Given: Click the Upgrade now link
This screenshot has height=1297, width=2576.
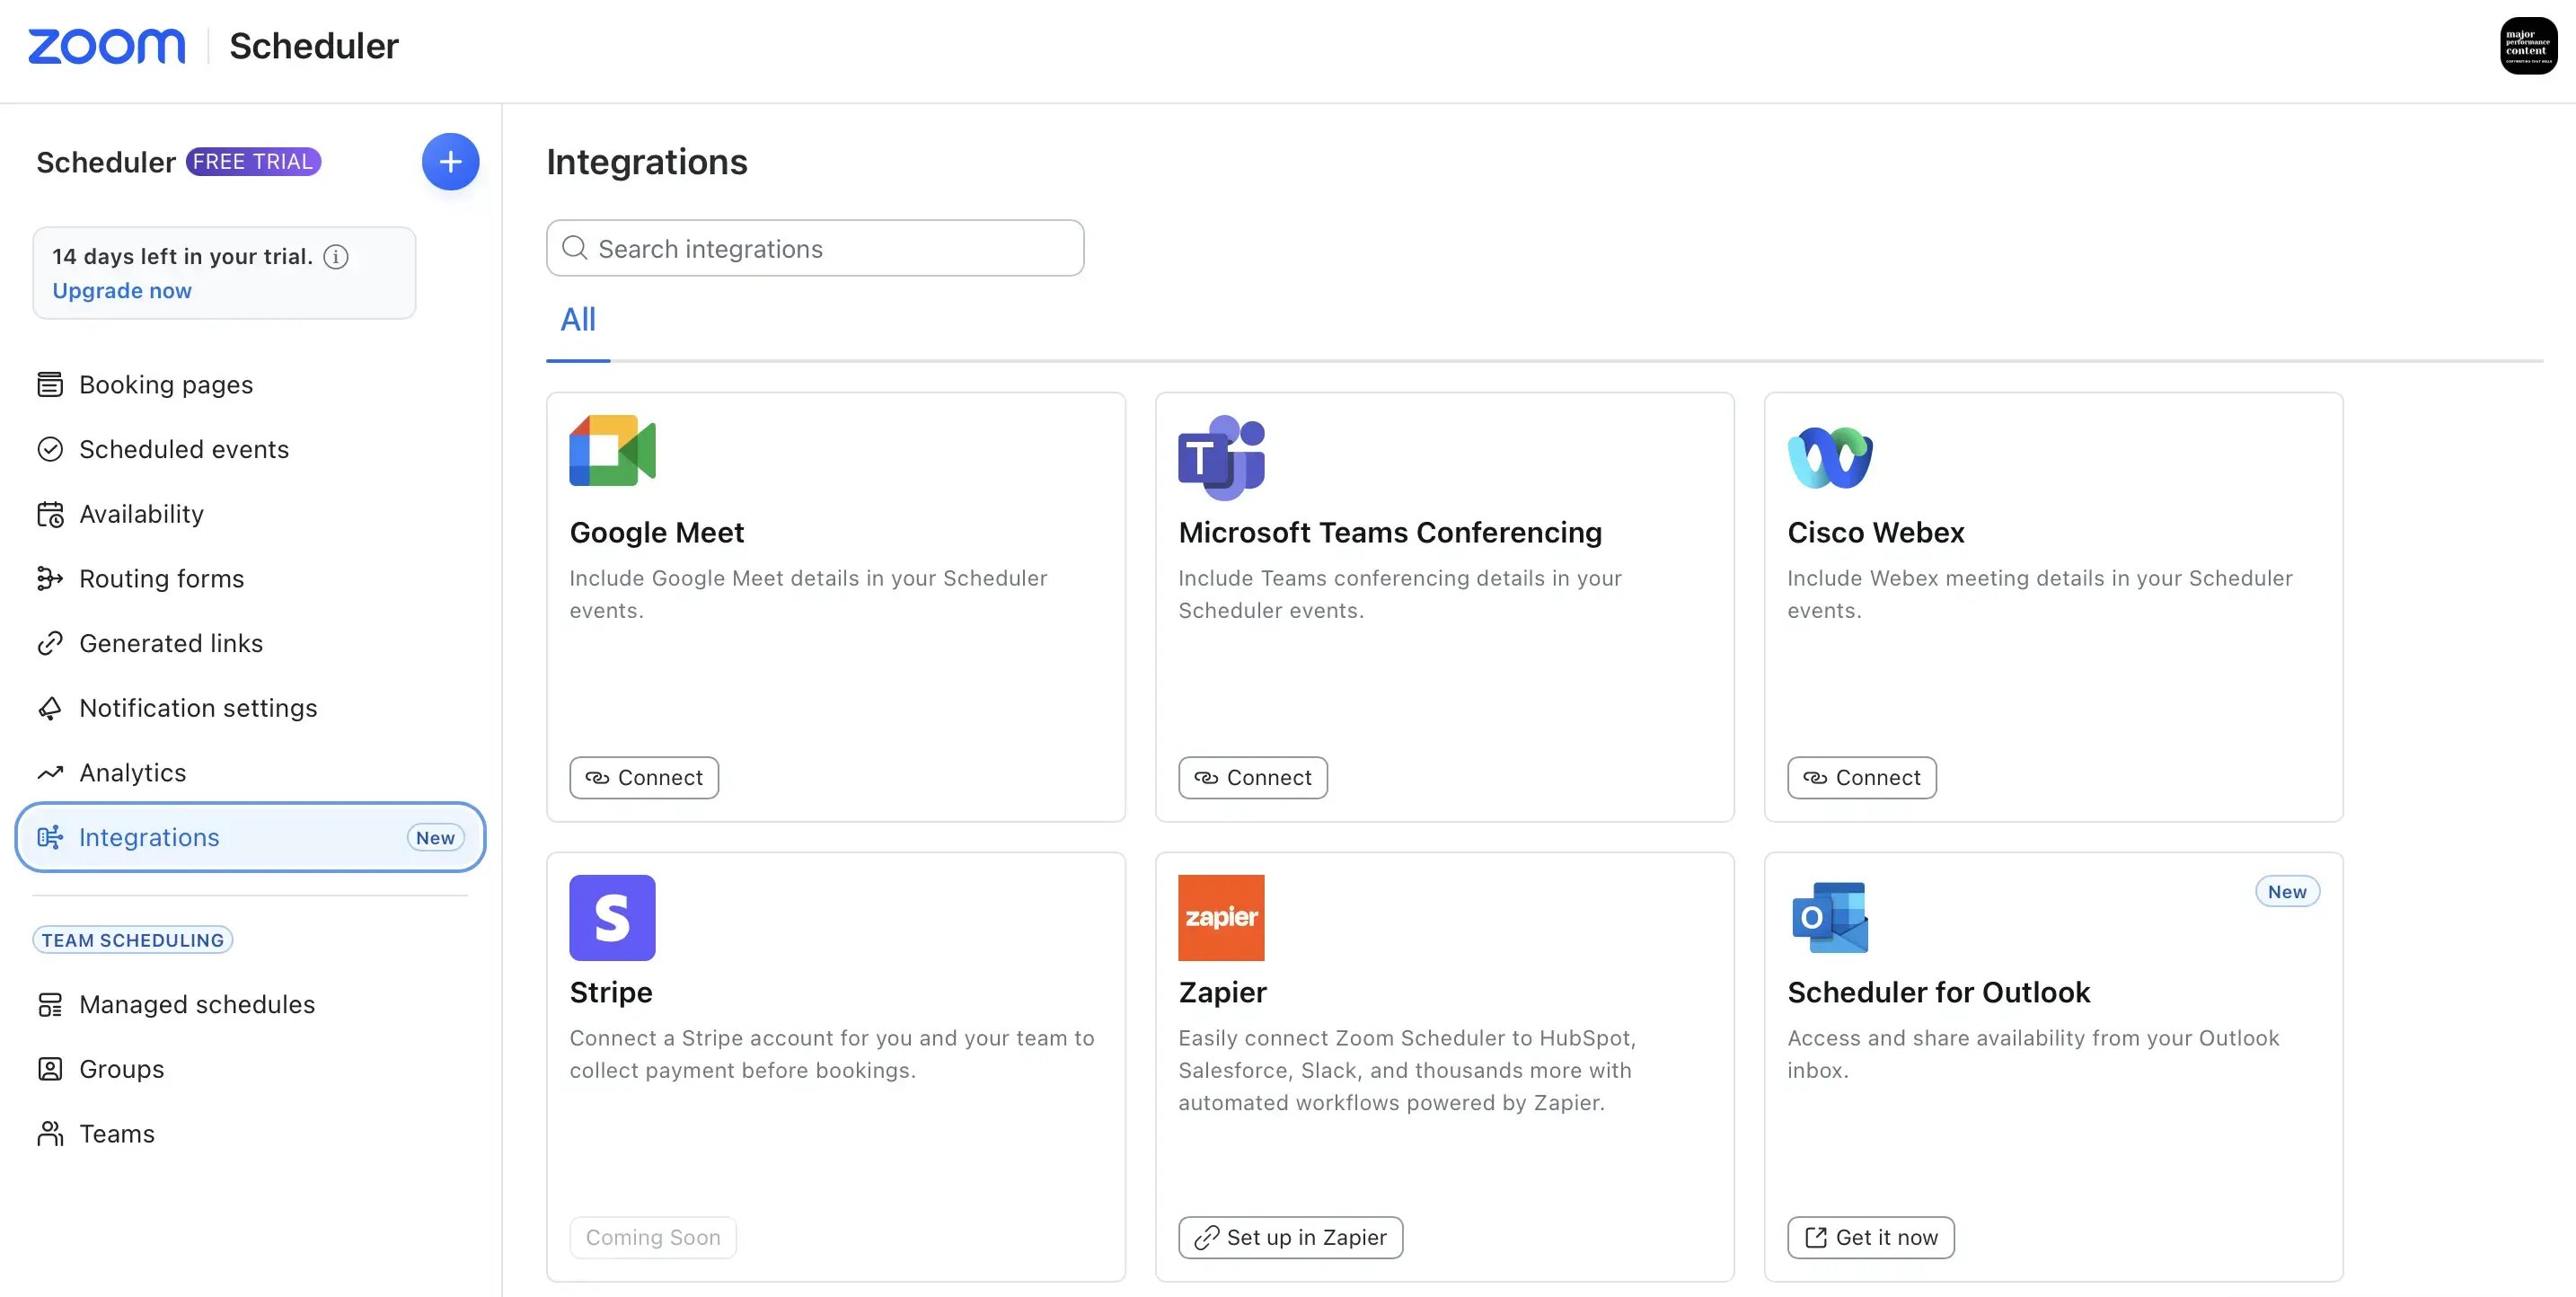Looking at the screenshot, I should [122, 291].
